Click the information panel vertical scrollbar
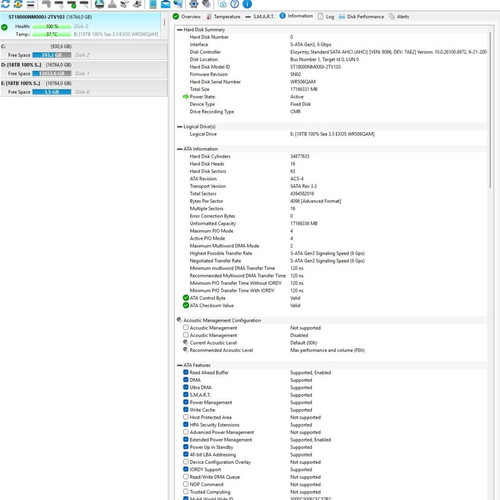Screen dimensions: 500x500 point(490,110)
